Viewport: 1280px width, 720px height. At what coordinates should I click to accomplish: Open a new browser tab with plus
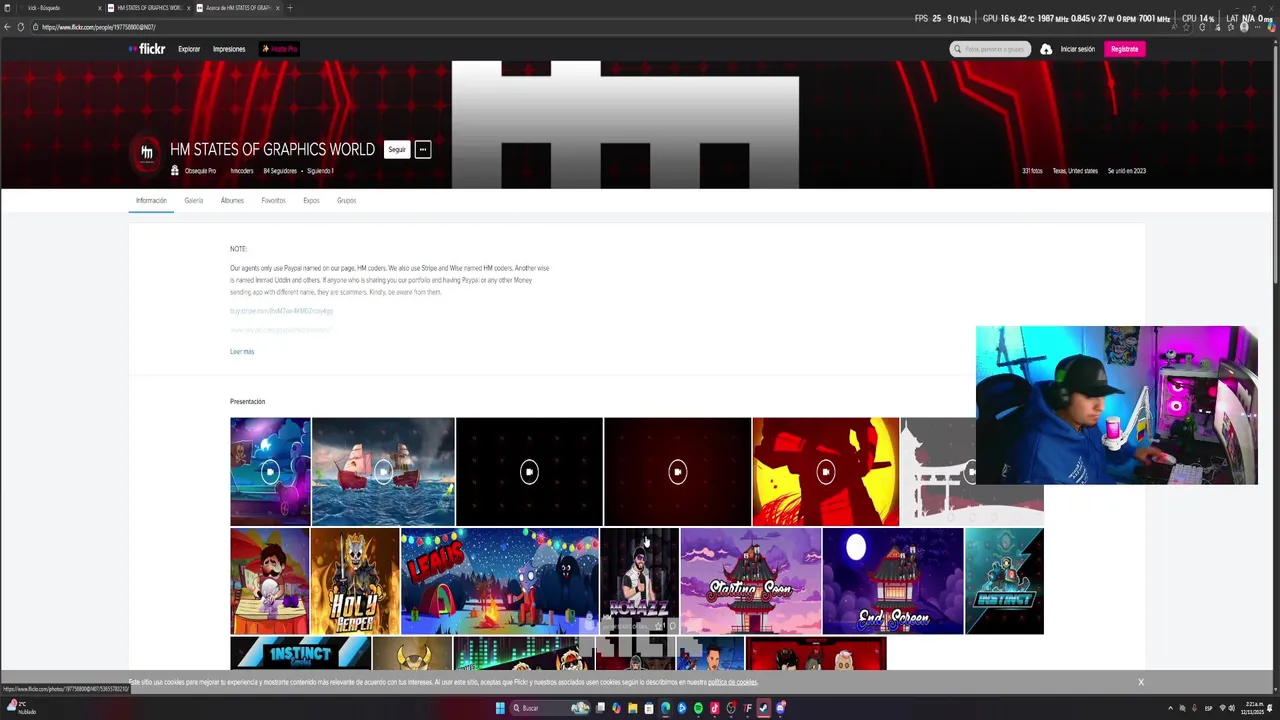click(290, 8)
